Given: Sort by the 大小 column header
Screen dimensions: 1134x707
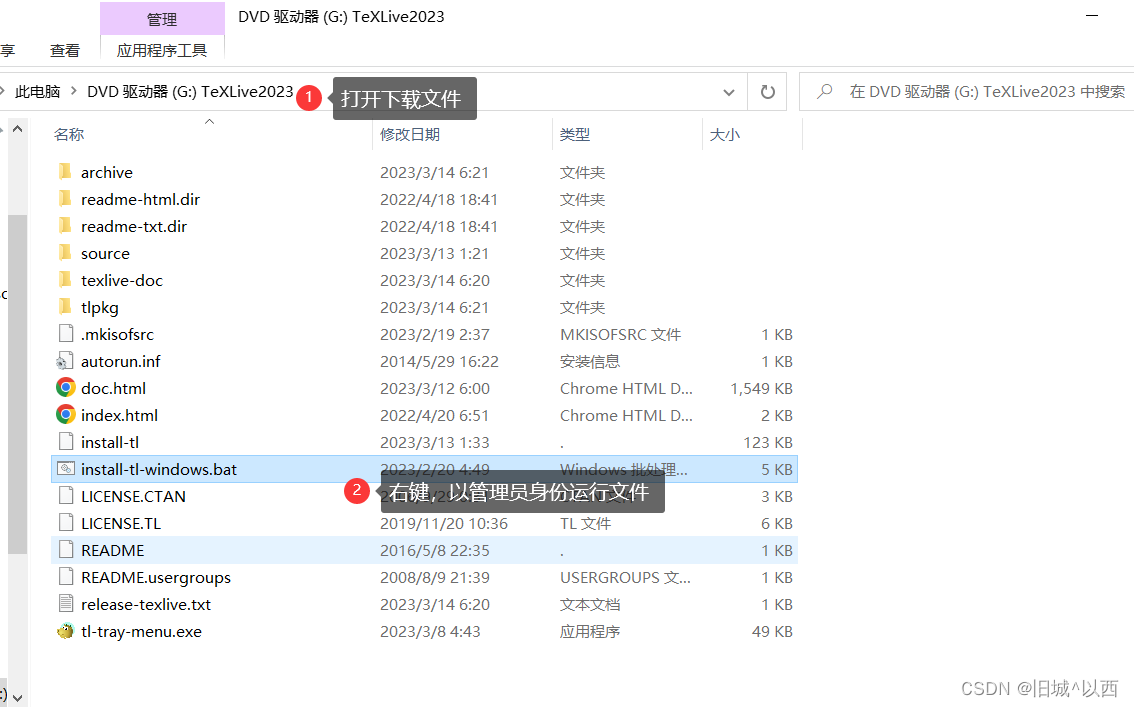Looking at the screenshot, I should [725, 134].
